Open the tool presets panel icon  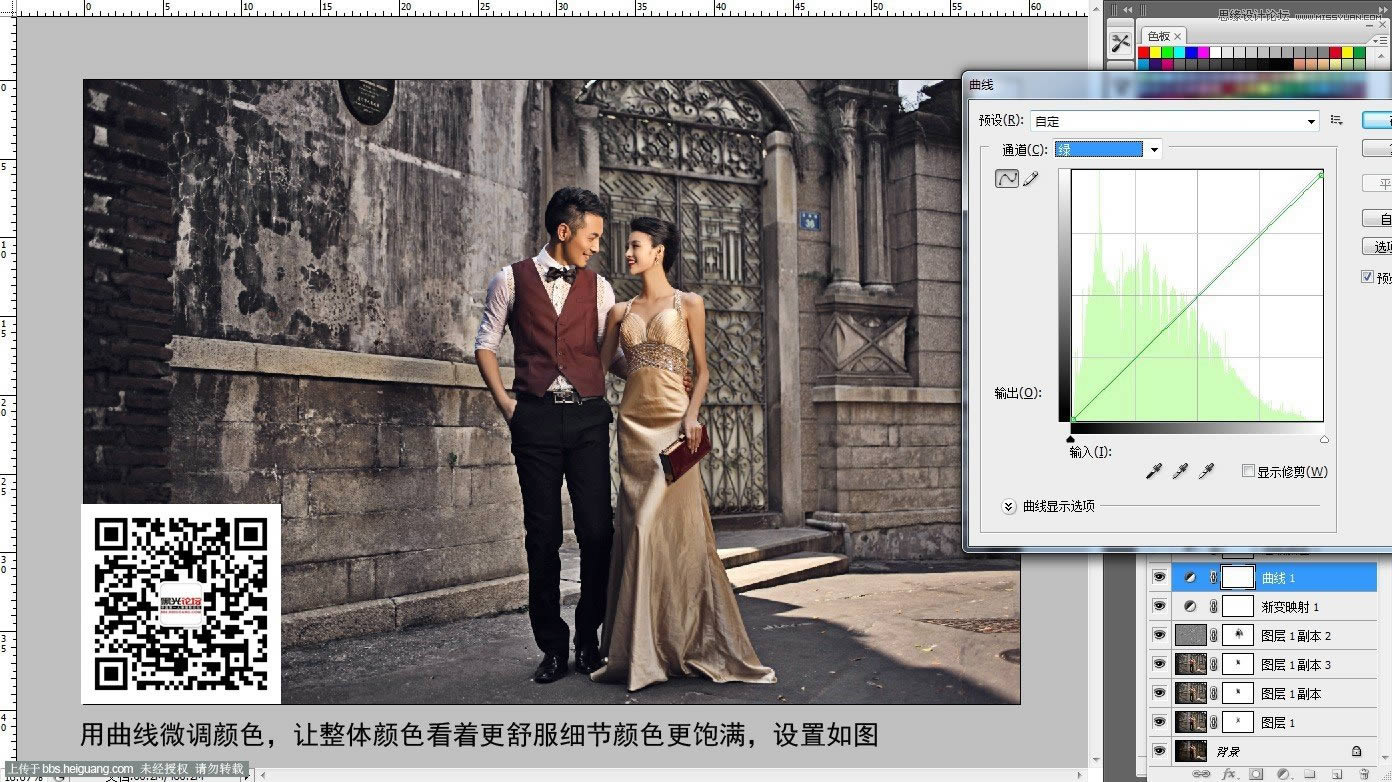point(1120,42)
